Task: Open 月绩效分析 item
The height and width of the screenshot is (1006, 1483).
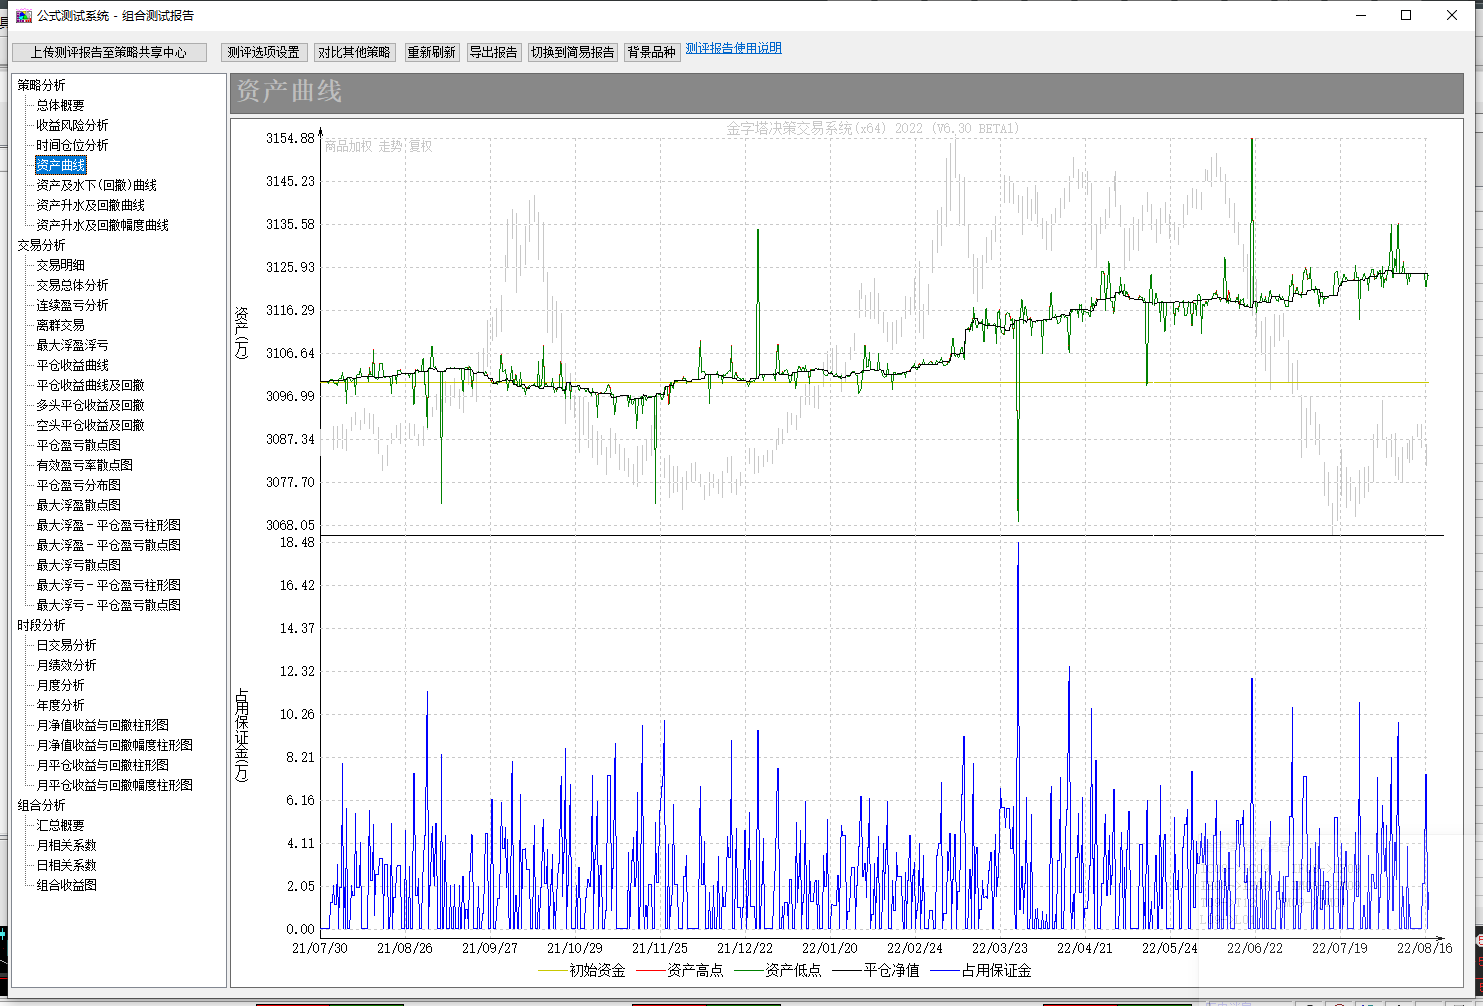Action: coord(67,665)
